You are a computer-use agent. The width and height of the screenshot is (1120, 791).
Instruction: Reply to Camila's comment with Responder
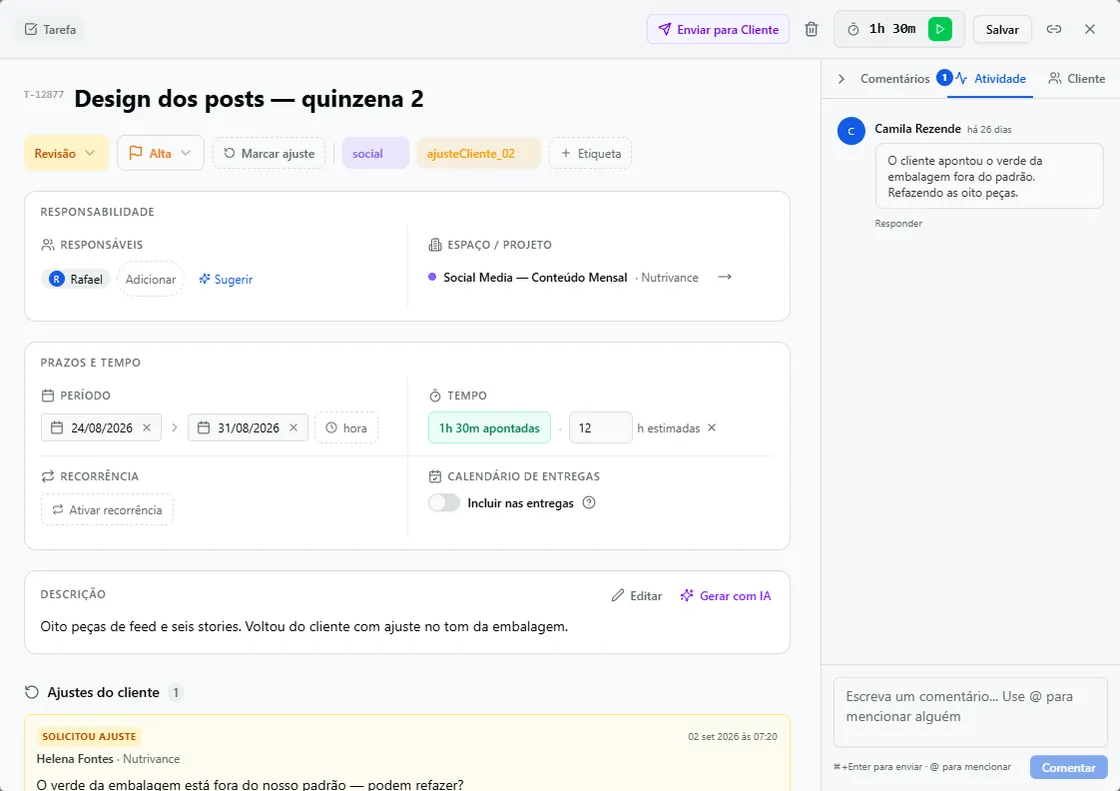pos(899,224)
